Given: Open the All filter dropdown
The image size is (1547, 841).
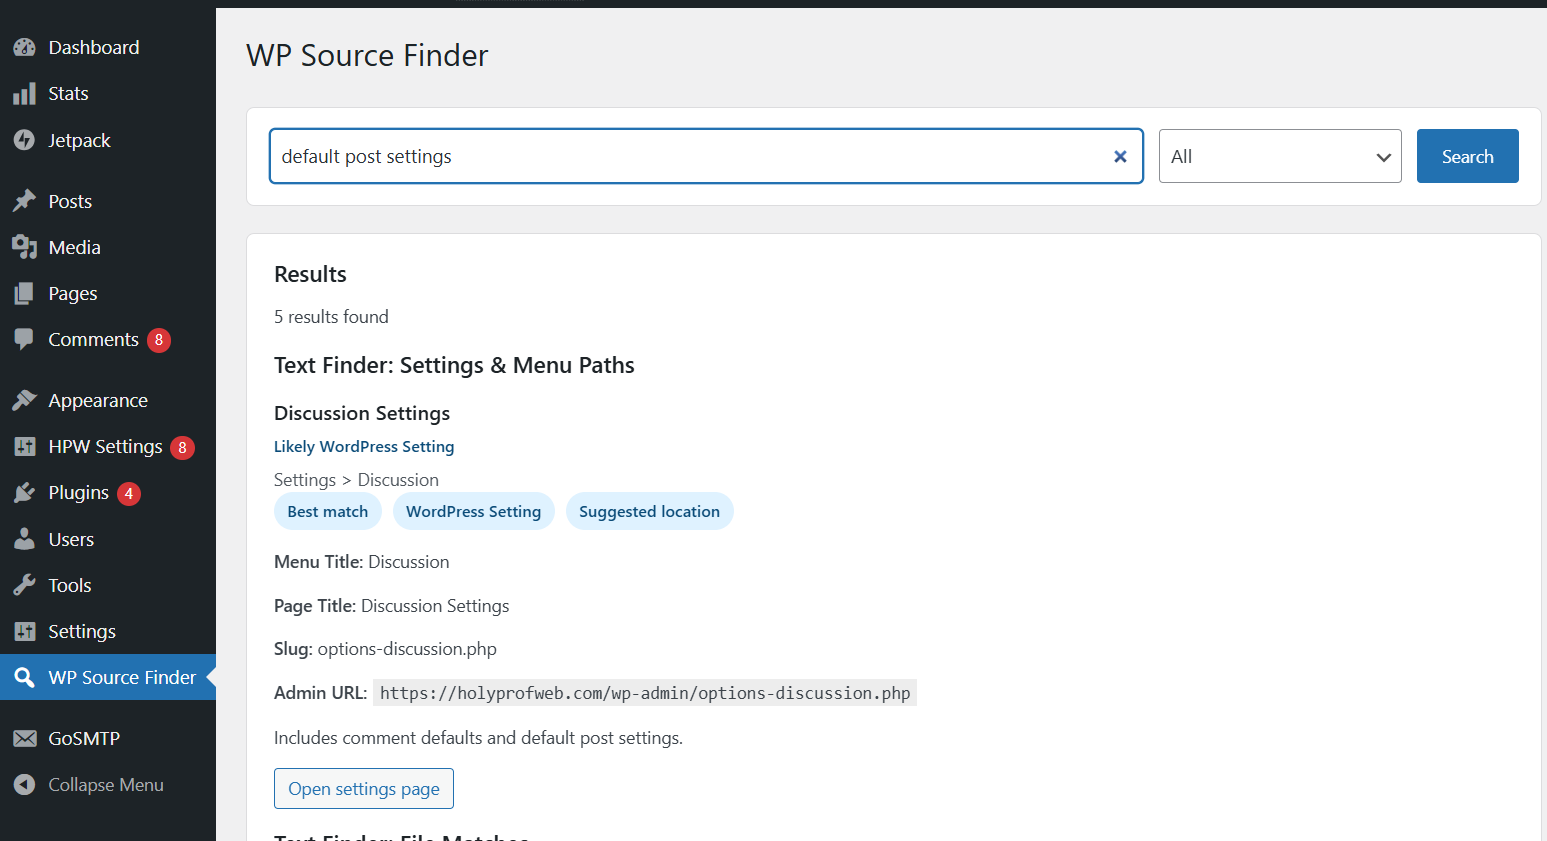Looking at the screenshot, I should click(1280, 156).
